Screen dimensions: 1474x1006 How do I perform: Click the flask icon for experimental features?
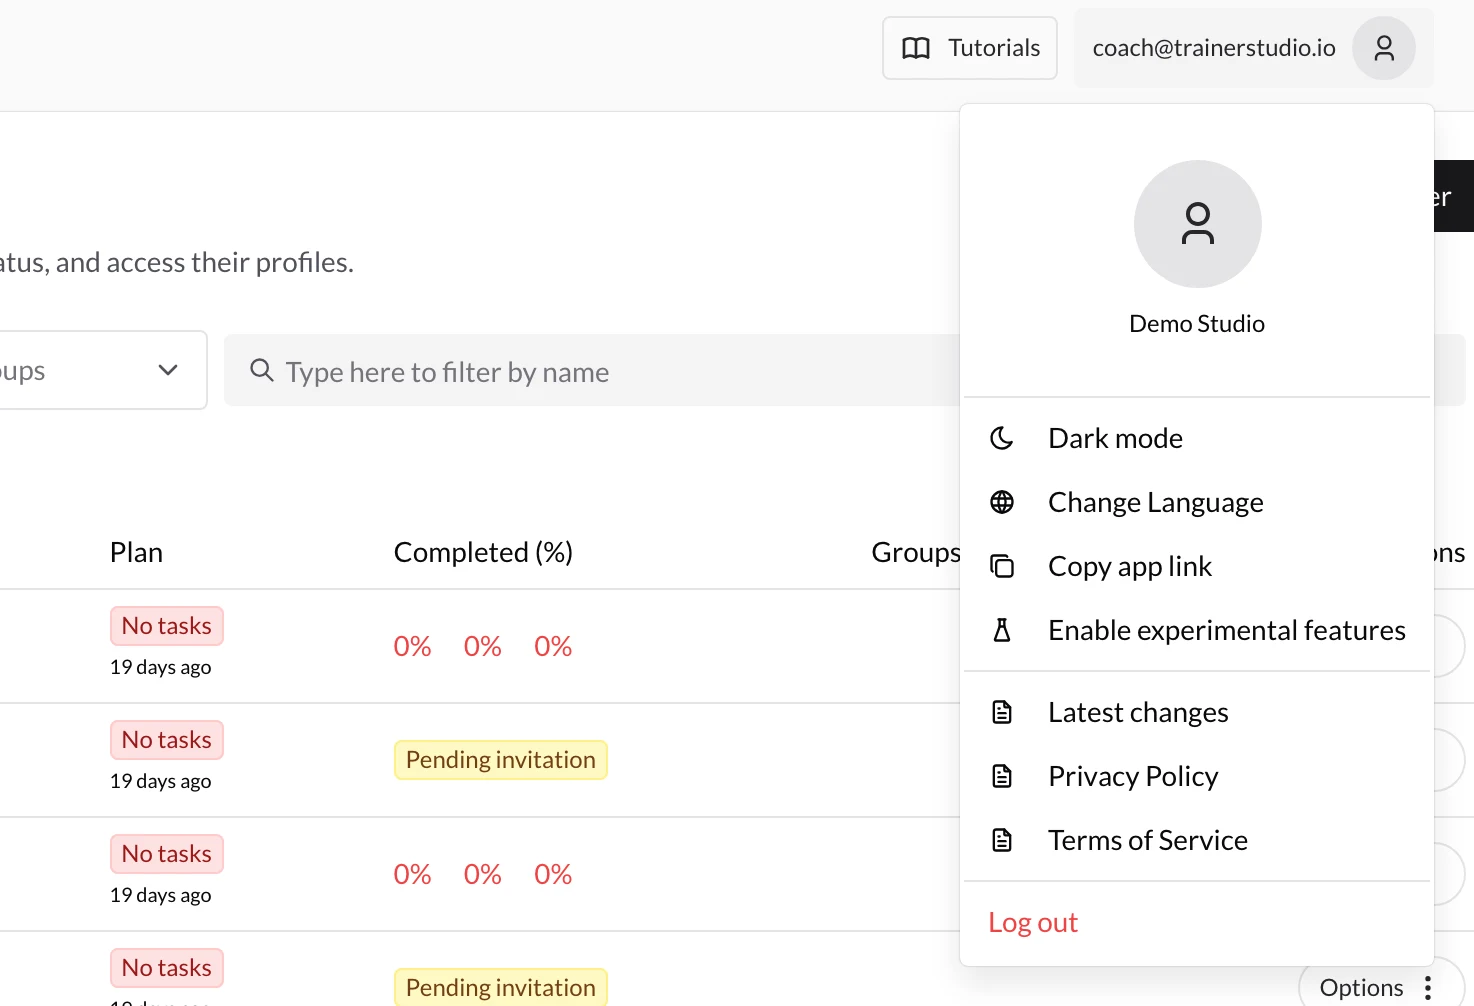click(x=1002, y=630)
